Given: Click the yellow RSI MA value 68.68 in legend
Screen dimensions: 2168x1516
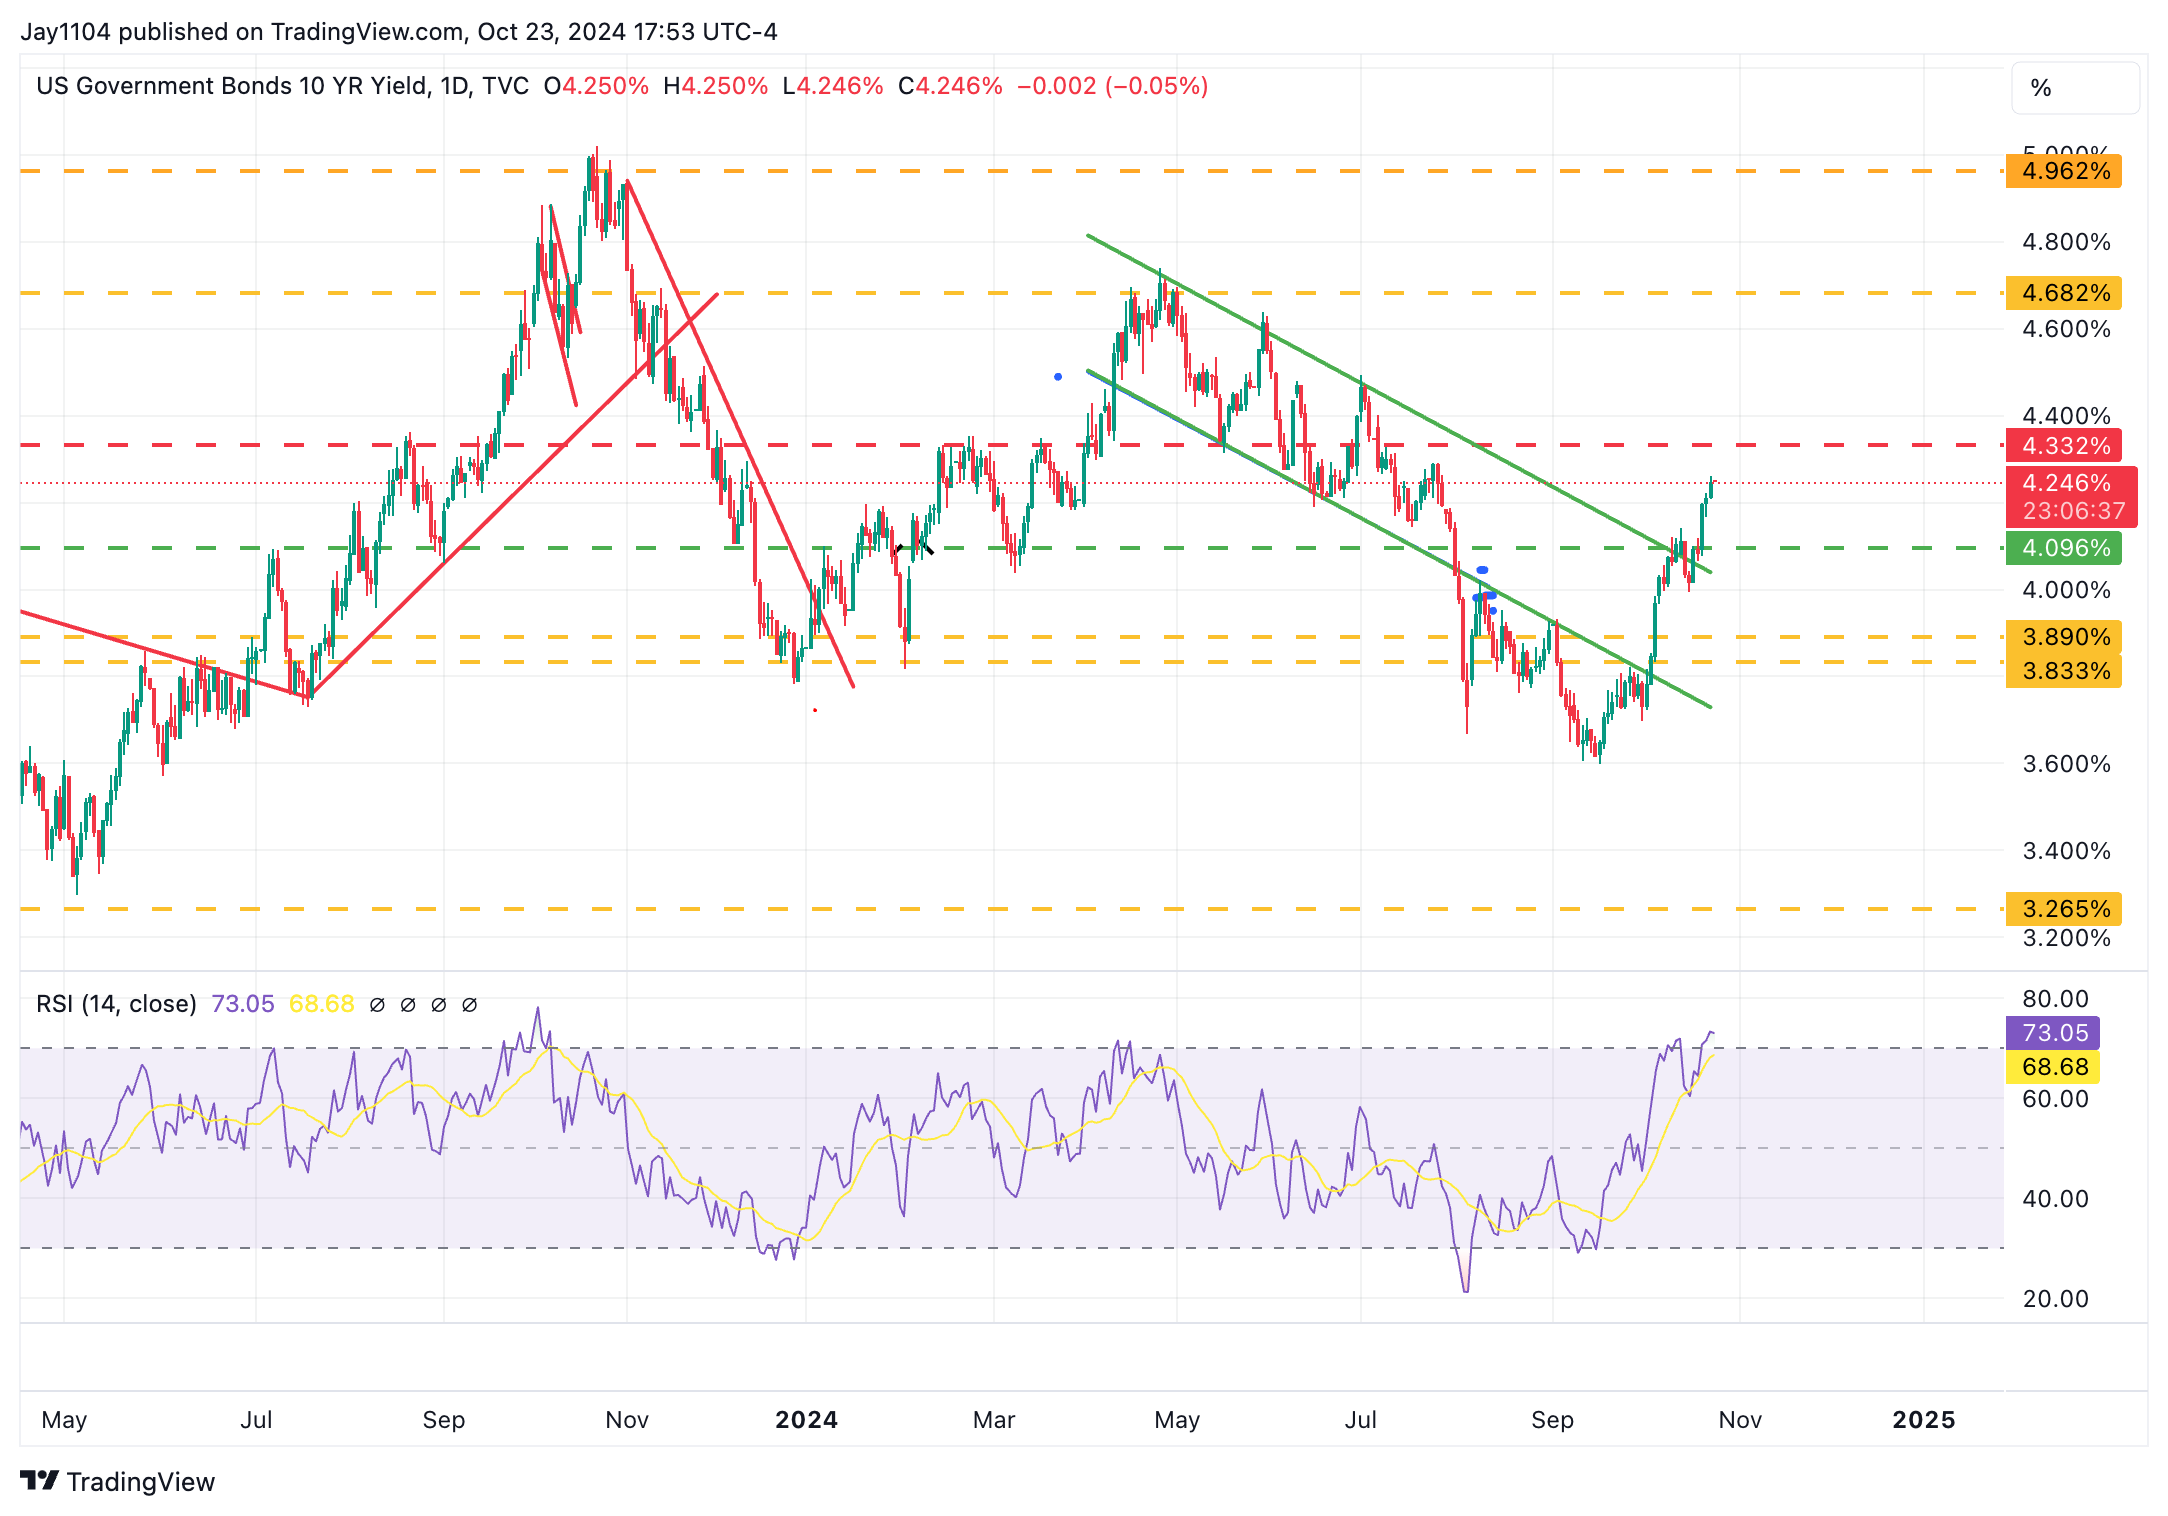Looking at the screenshot, I should coord(321,1004).
